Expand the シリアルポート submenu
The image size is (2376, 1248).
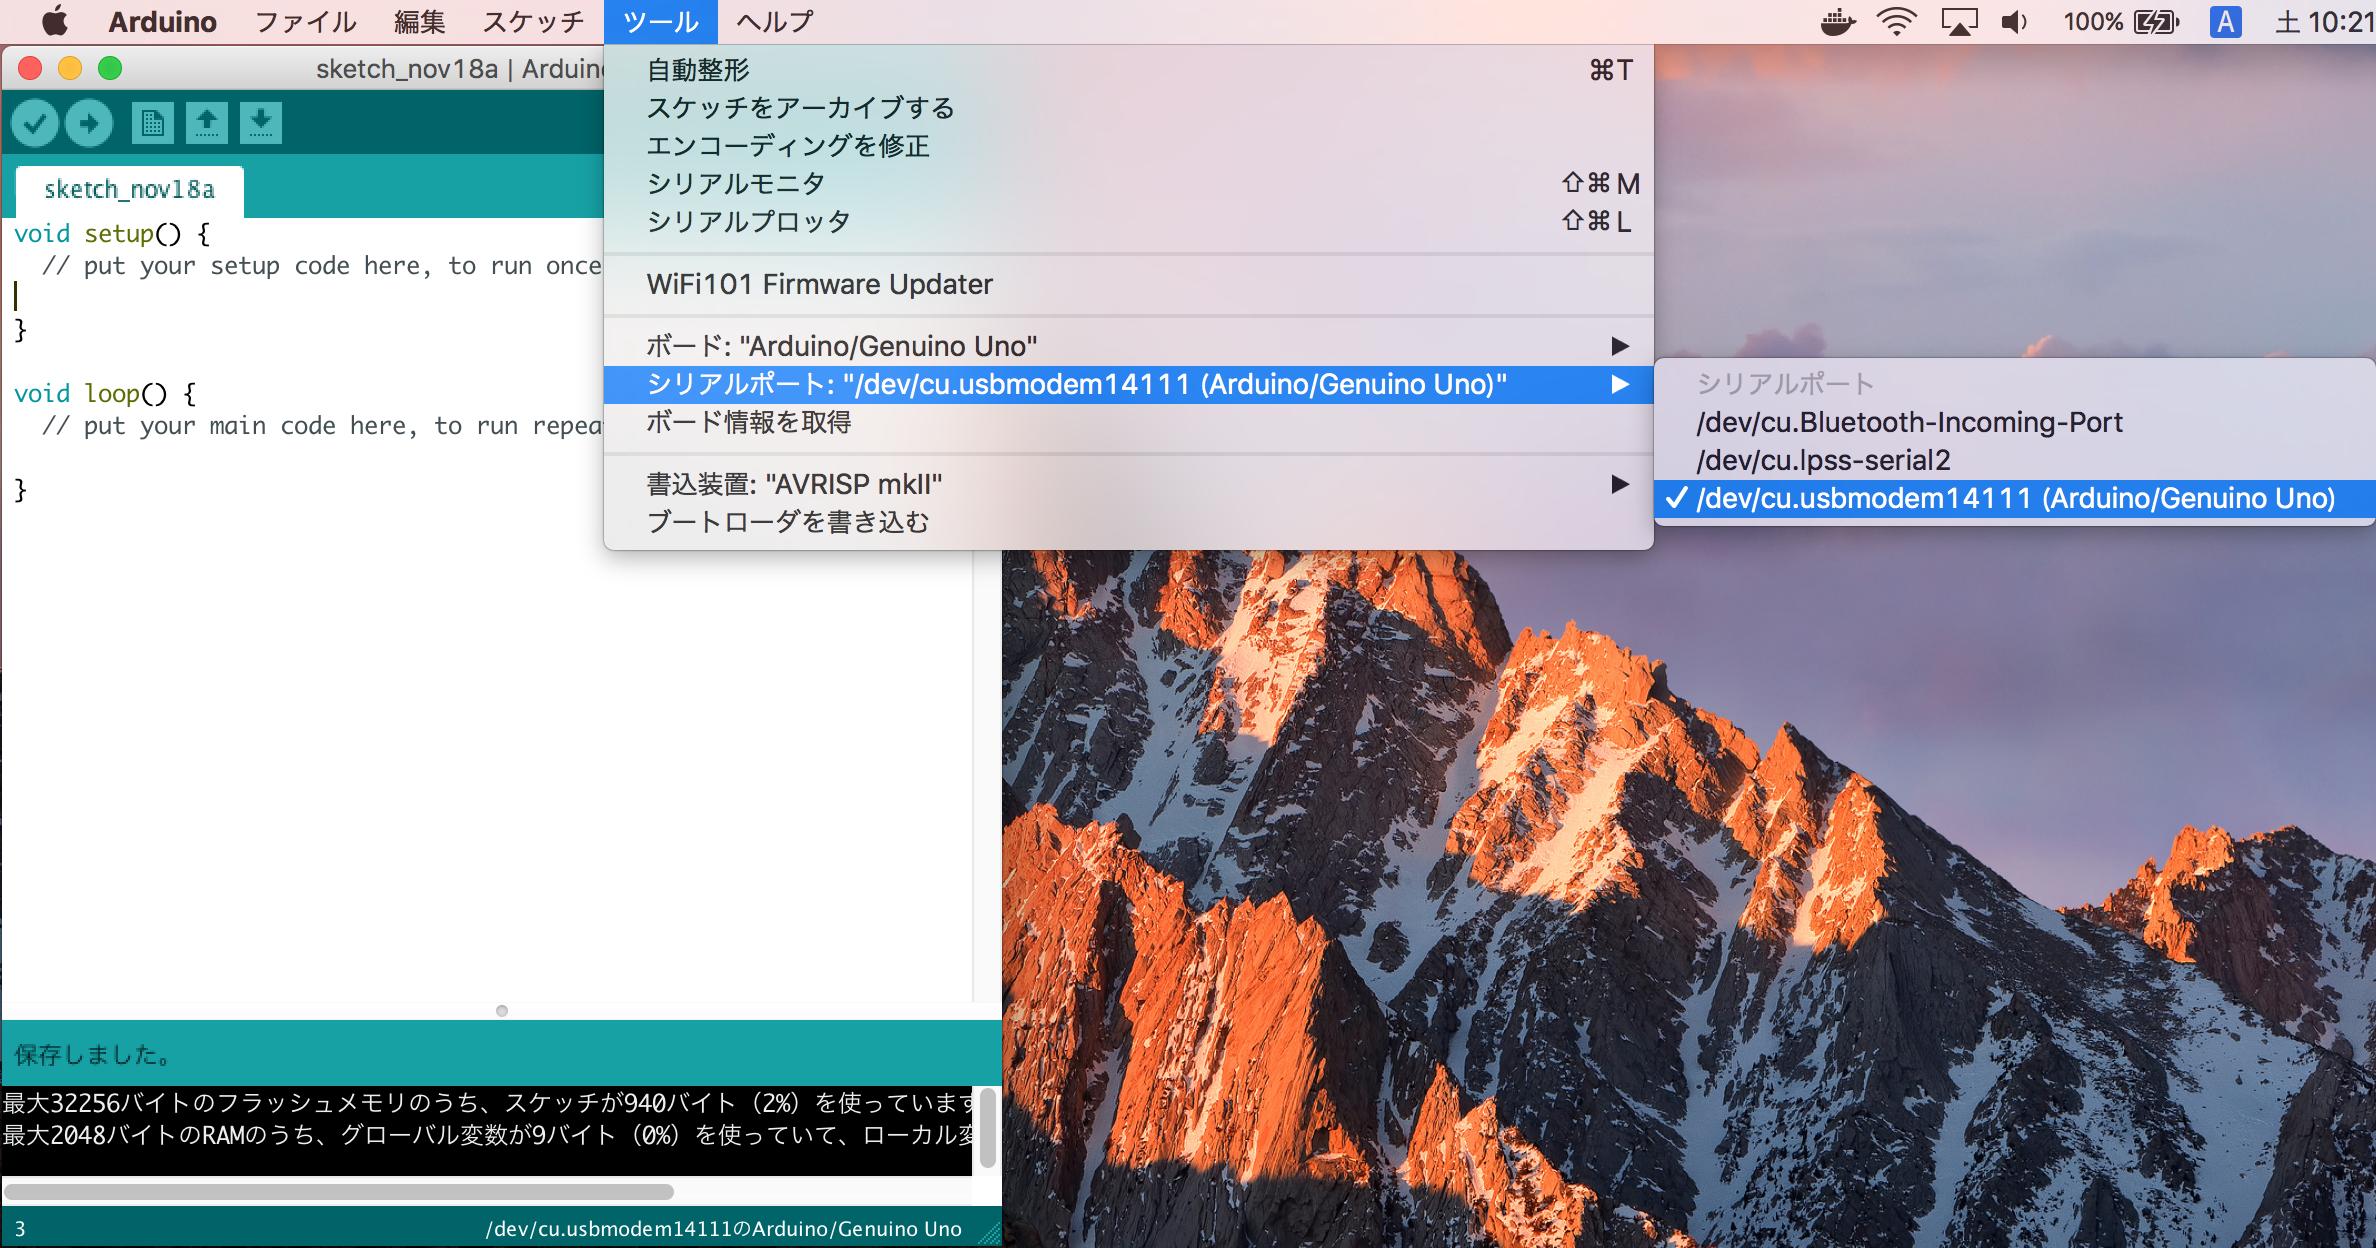pyautogui.click(x=1128, y=384)
